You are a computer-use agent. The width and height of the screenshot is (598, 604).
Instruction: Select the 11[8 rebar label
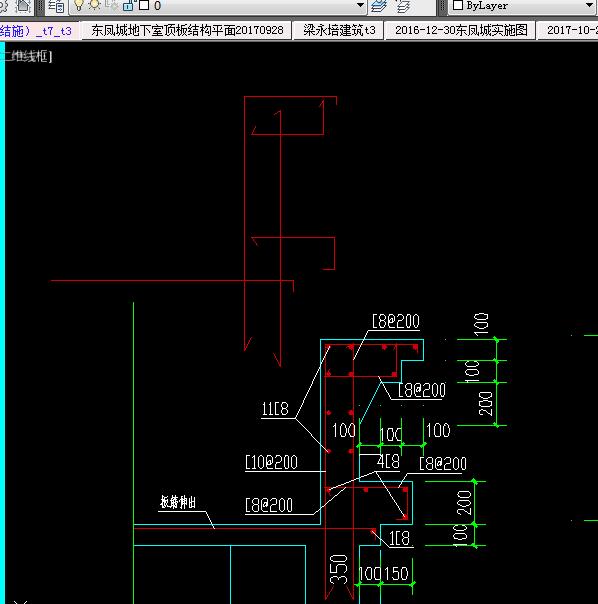(275, 409)
